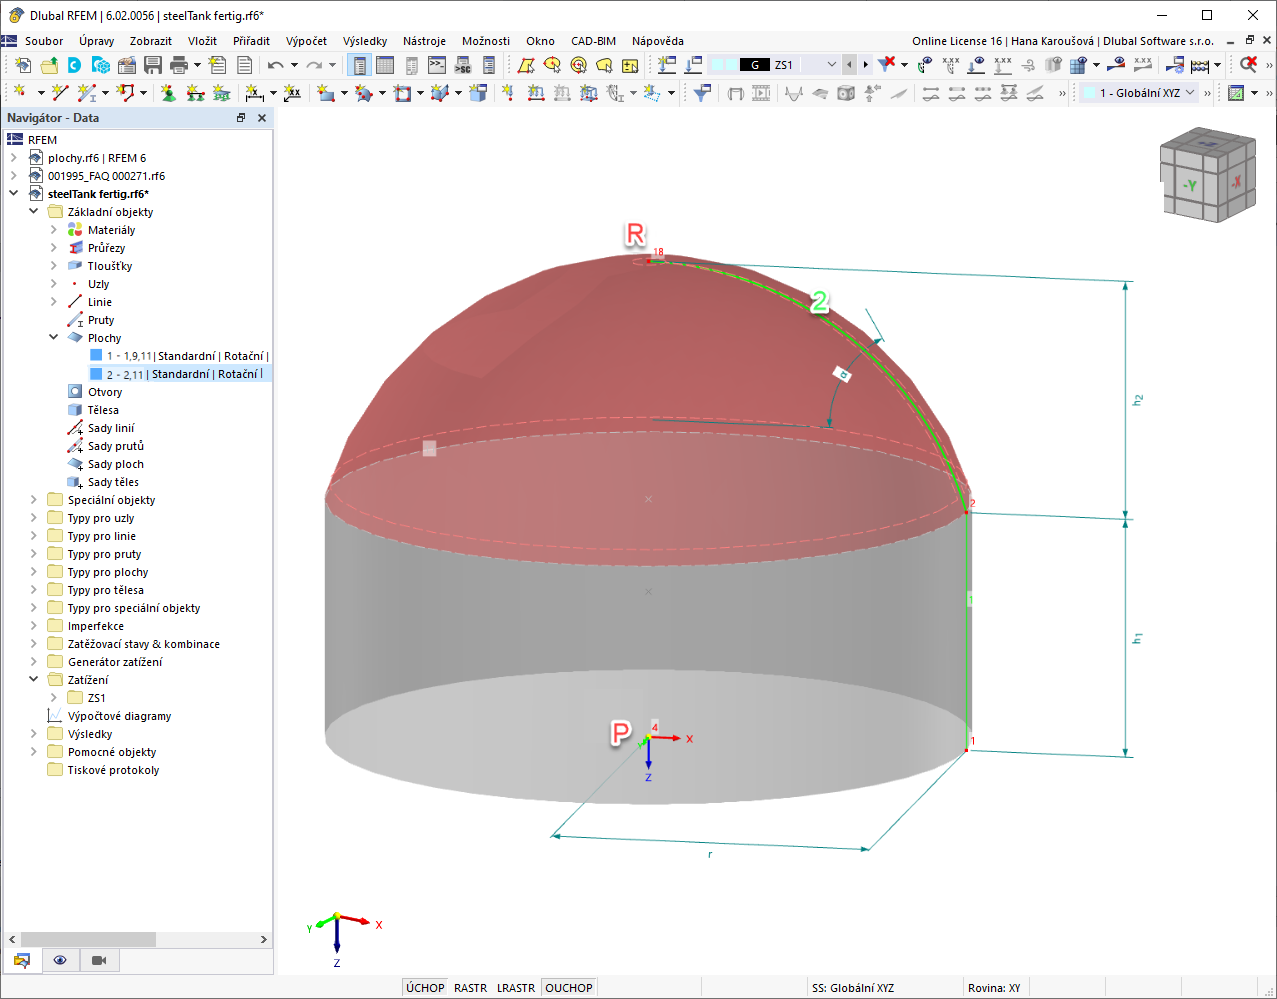This screenshot has height=999, width=1277.
Task: Open the Úpravy menu
Action: (x=97, y=41)
